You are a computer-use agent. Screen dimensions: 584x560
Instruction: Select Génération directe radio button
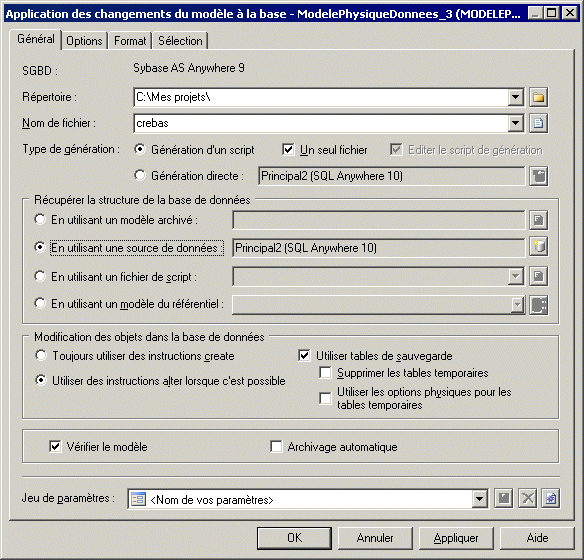140,175
